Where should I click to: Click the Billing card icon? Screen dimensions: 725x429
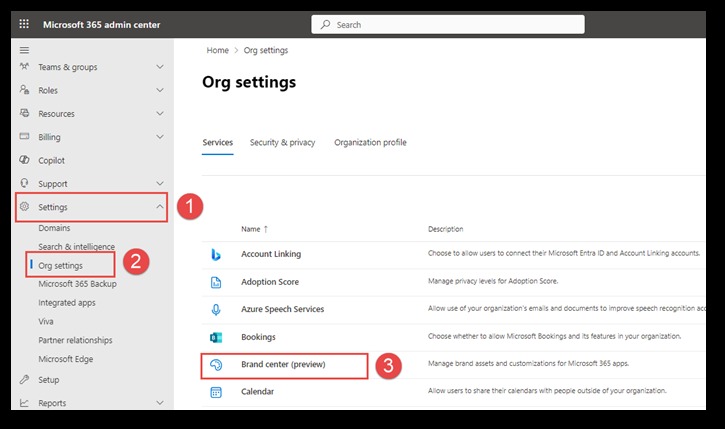click(25, 136)
